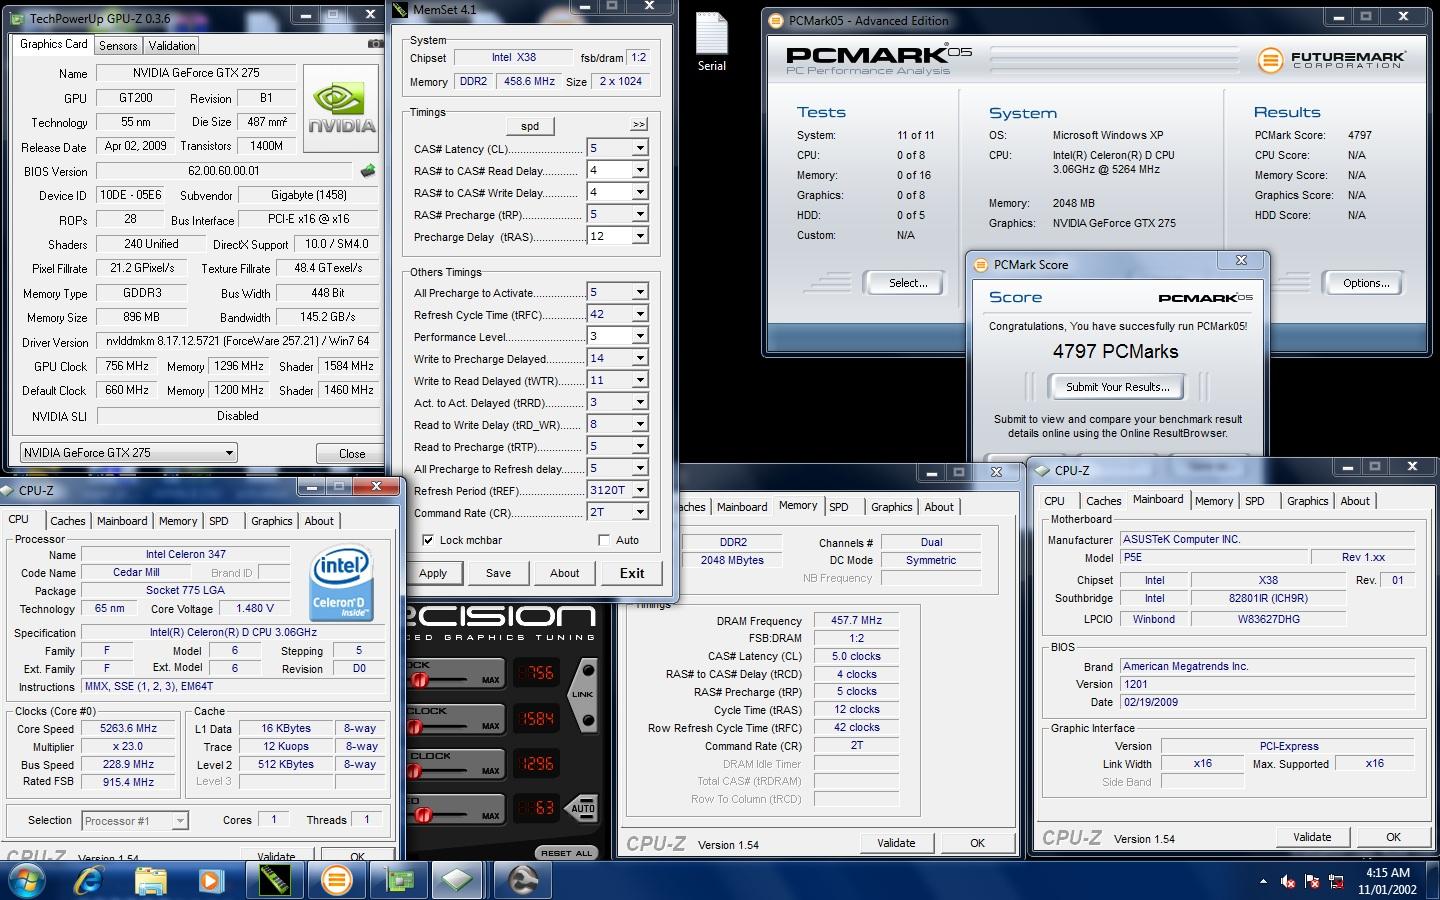The height and width of the screenshot is (900, 1440).
Task: Select Graphics tab in middle CPU-Z window
Action: 892,507
